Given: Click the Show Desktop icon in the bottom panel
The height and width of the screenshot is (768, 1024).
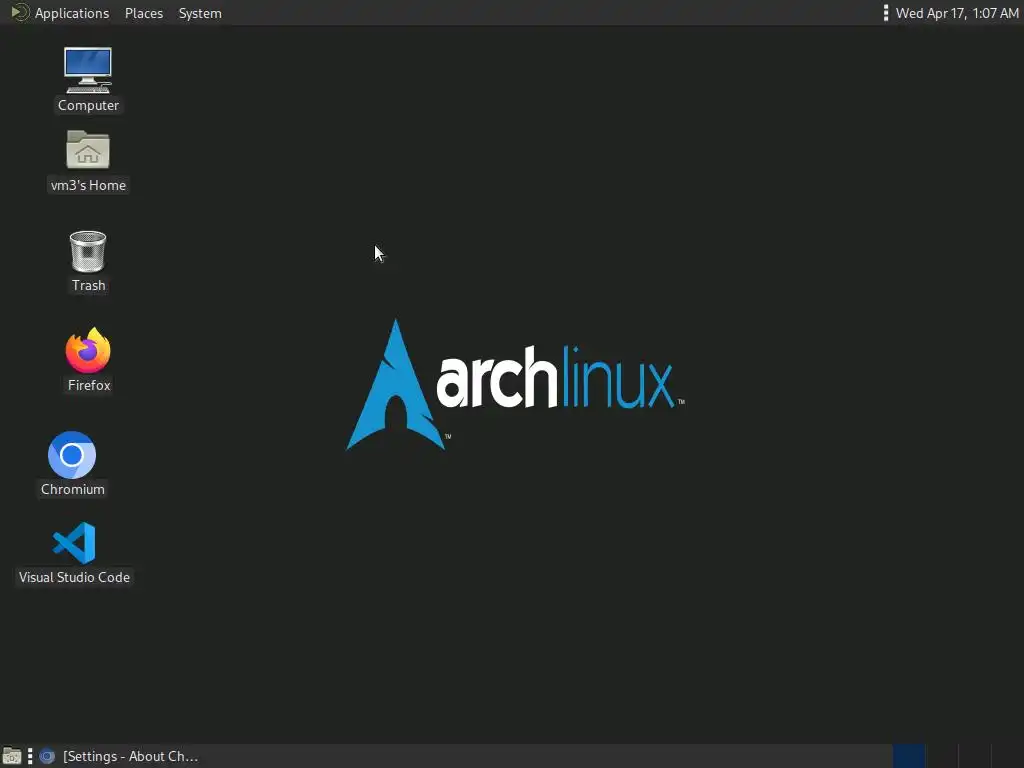Looking at the screenshot, I should click(x=12, y=756).
